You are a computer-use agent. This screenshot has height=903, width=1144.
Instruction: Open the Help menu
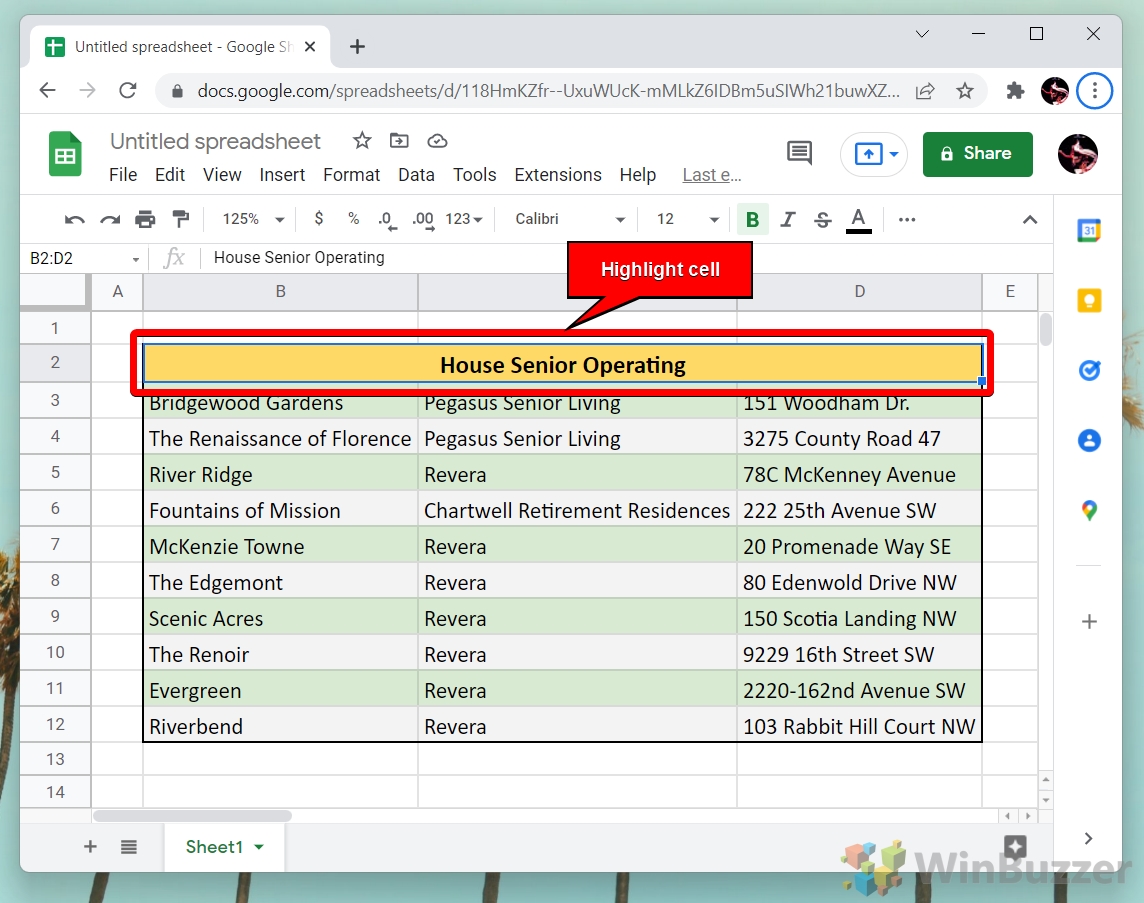point(638,175)
